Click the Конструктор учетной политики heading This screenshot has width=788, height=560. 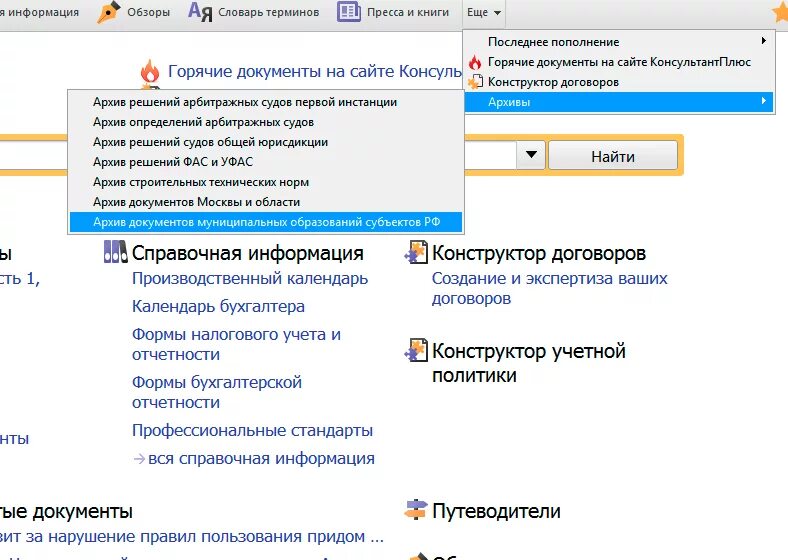point(529,362)
